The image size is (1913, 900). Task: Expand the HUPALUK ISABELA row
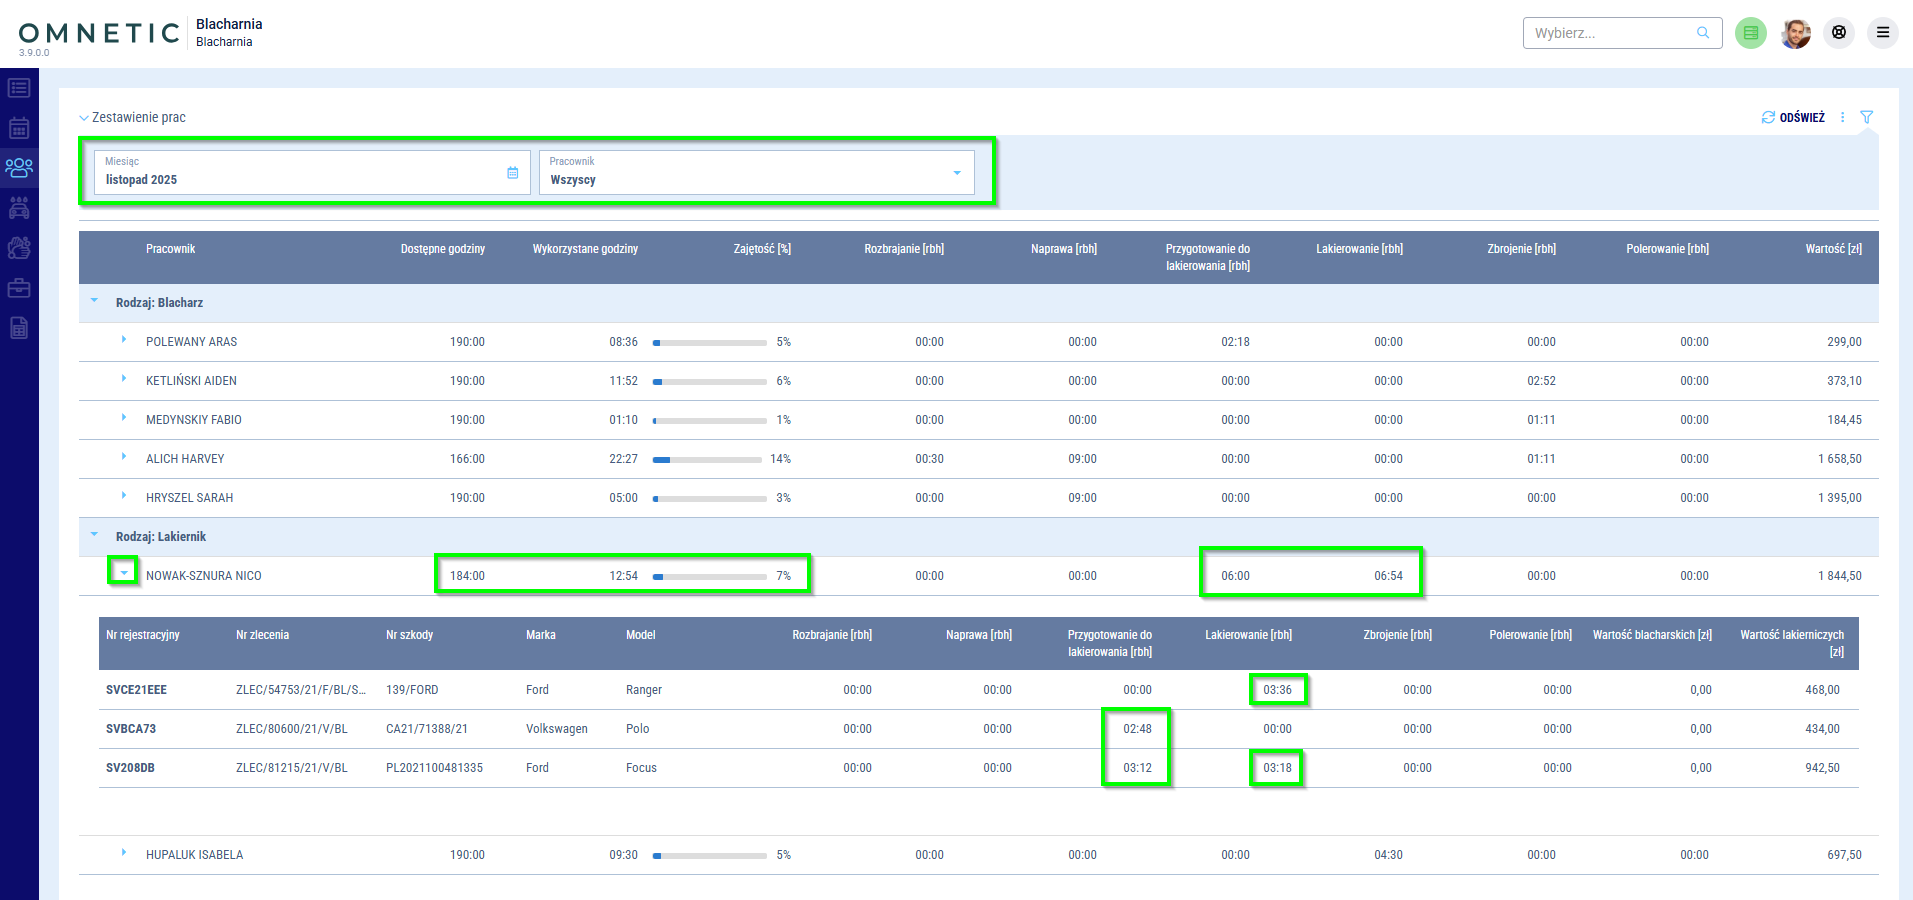coord(124,853)
